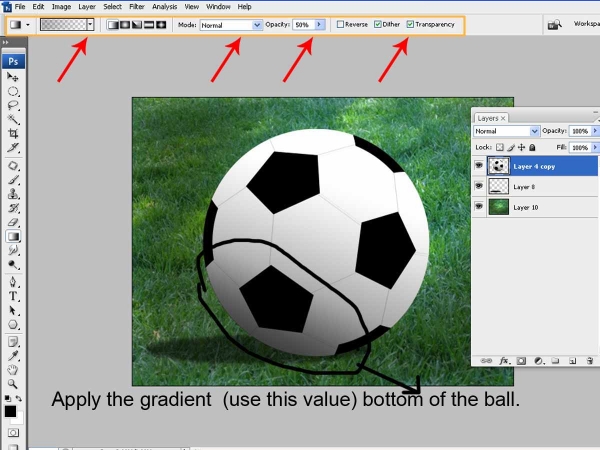
Task: Hide Layer 10 visibility eye
Action: point(479,207)
